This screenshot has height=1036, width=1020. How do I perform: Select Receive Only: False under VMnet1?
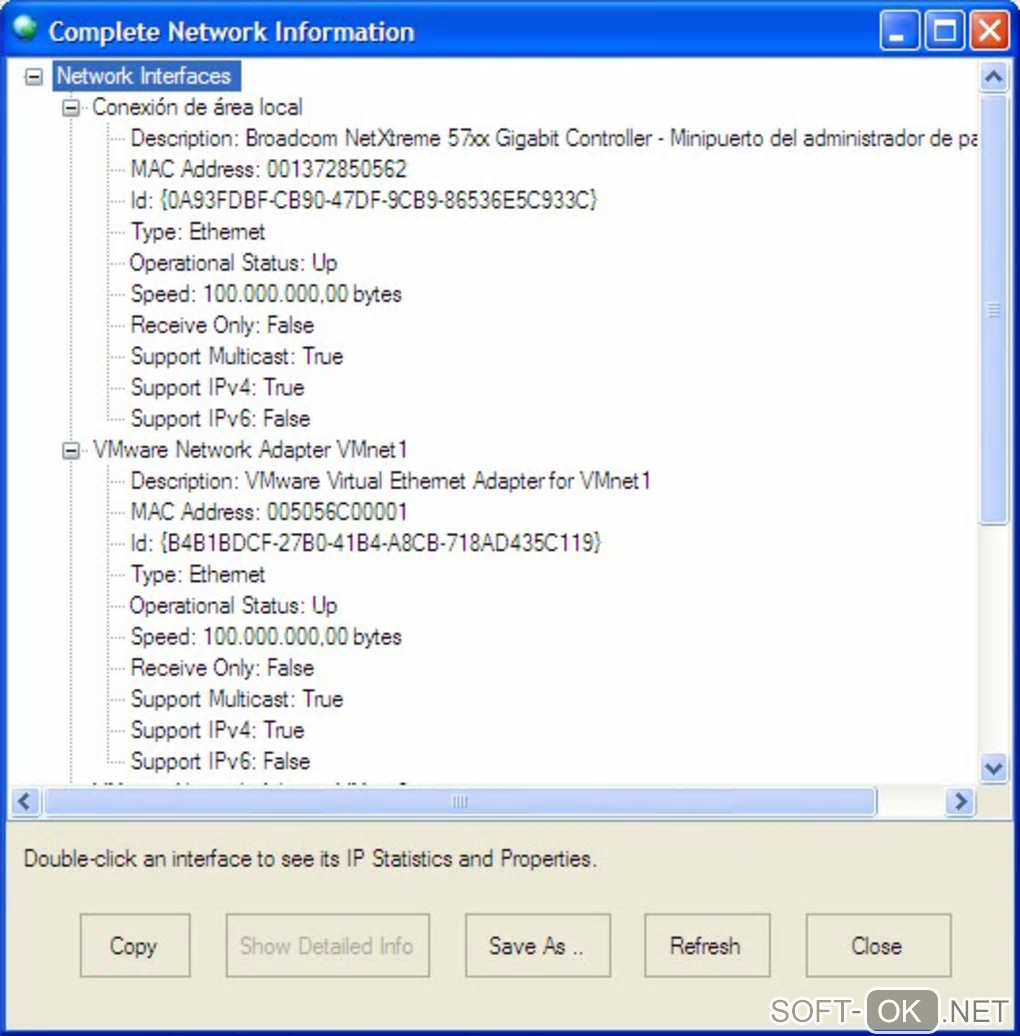tap(222, 667)
